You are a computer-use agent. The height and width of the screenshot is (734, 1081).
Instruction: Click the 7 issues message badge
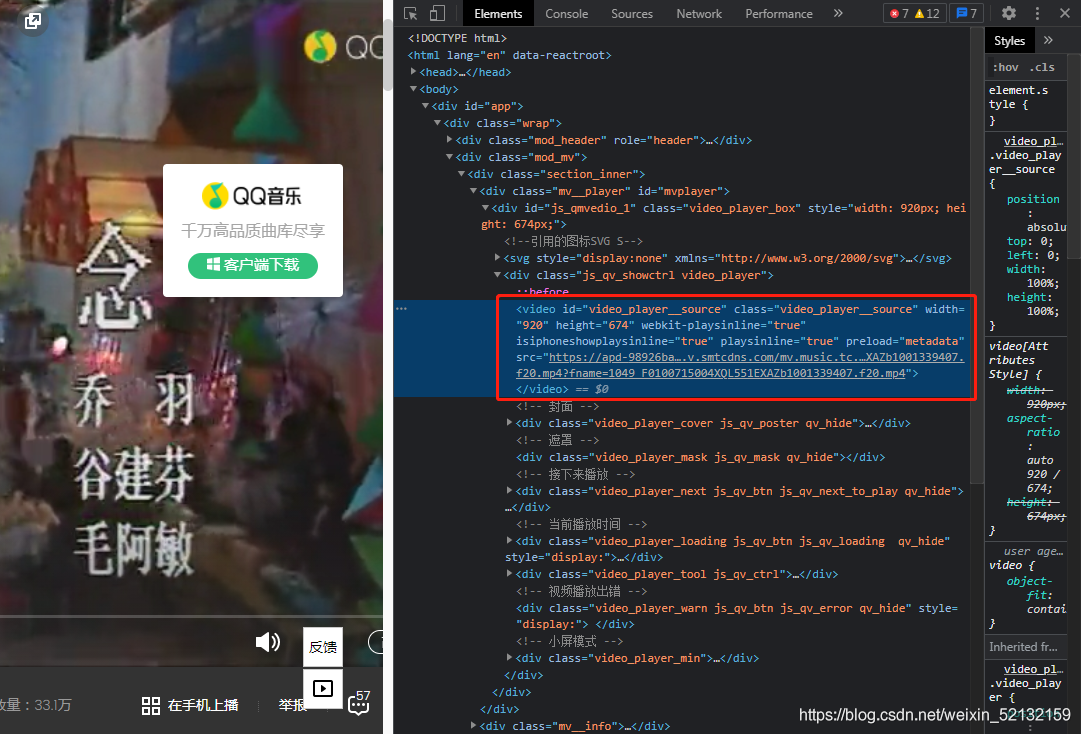coord(967,13)
